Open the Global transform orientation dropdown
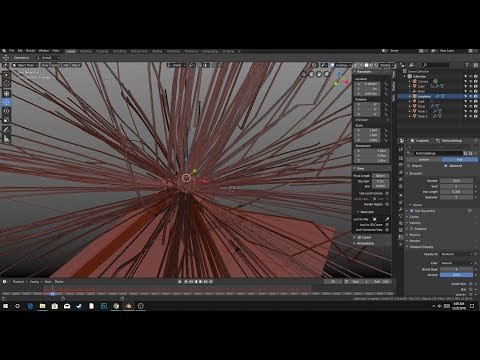Image resolution: width=480 pixels, height=360 pixels. click(176, 65)
